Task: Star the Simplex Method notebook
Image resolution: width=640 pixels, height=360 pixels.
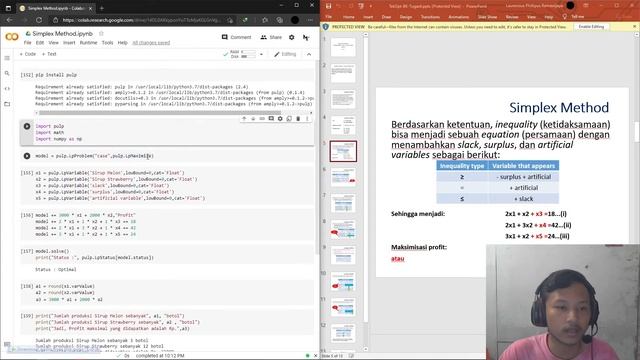Action: (x=101, y=33)
